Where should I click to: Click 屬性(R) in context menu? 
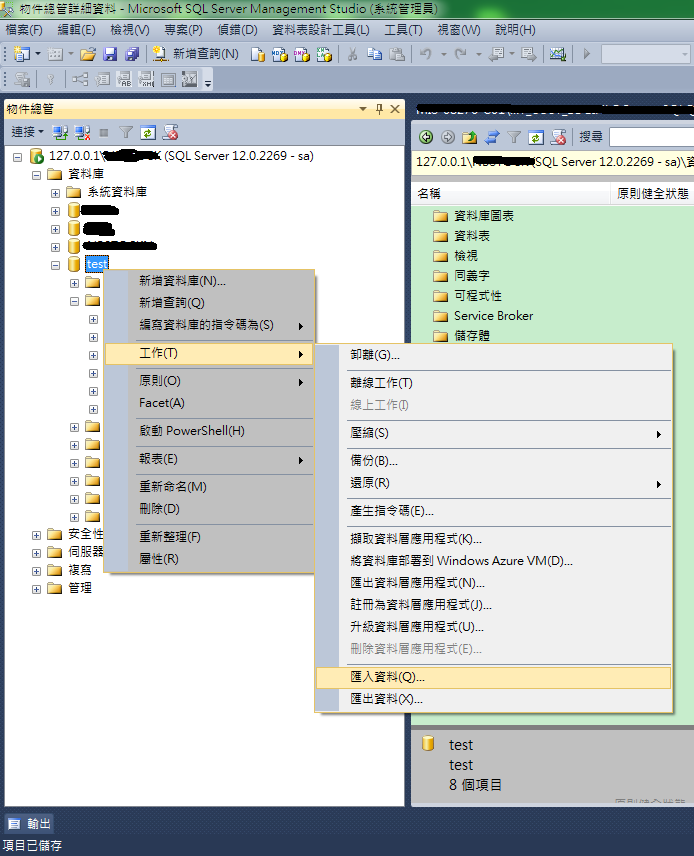[209, 559]
